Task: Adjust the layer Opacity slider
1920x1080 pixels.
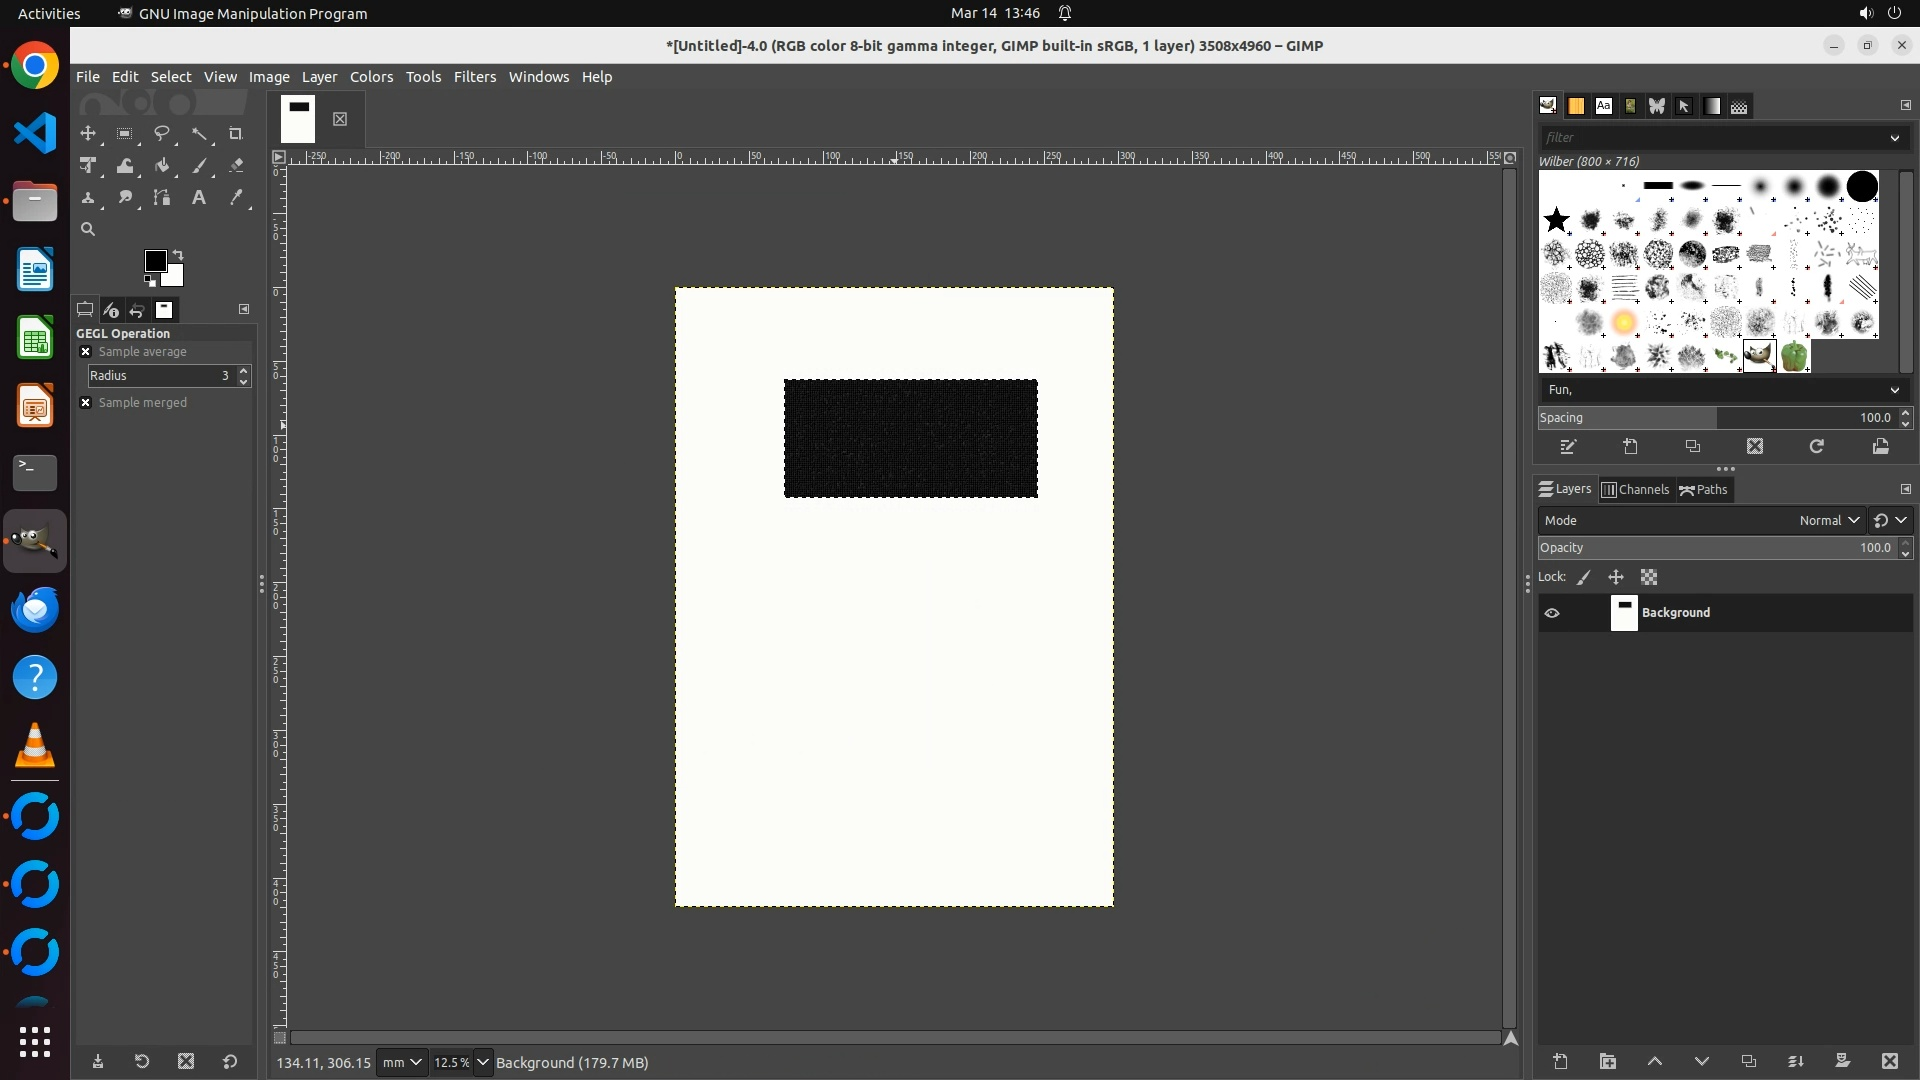Action: point(1715,548)
